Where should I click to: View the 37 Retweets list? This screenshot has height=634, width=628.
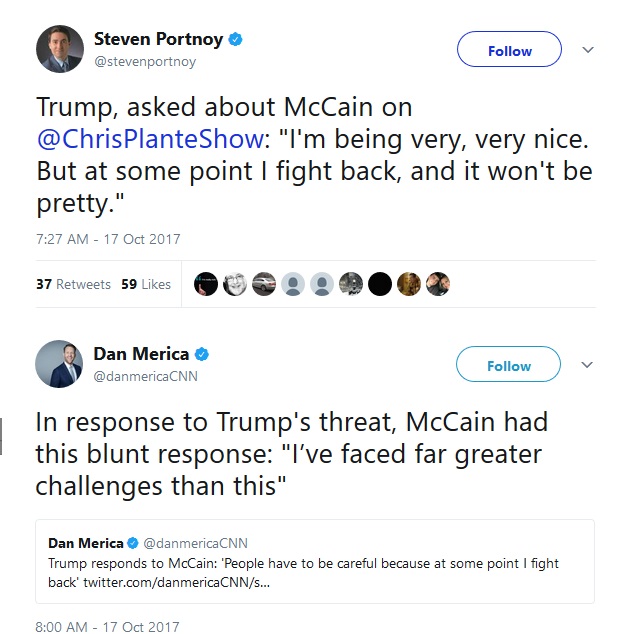click(x=73, y=284)
